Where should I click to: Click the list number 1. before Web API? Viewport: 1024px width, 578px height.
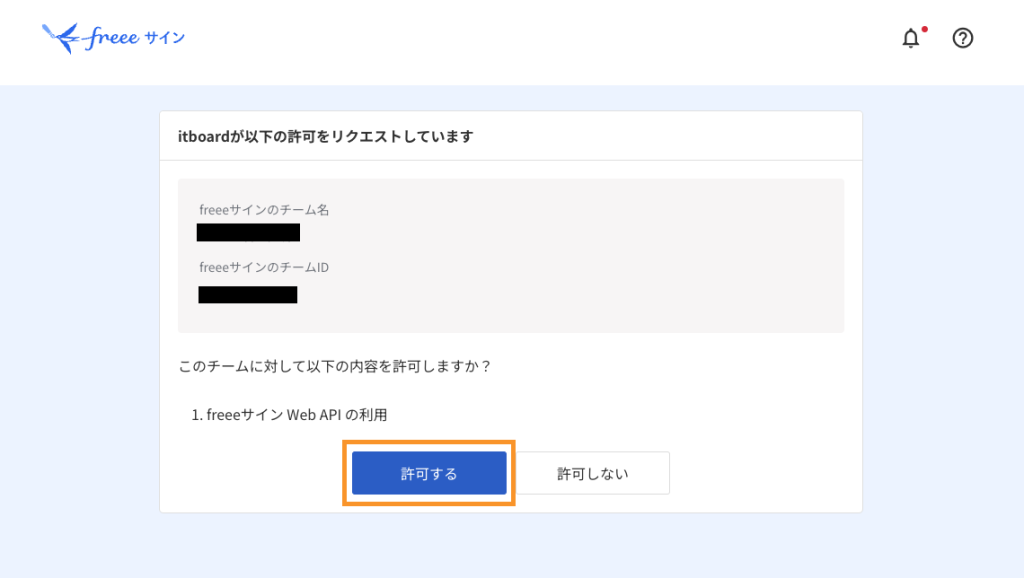tap(197, 414)
